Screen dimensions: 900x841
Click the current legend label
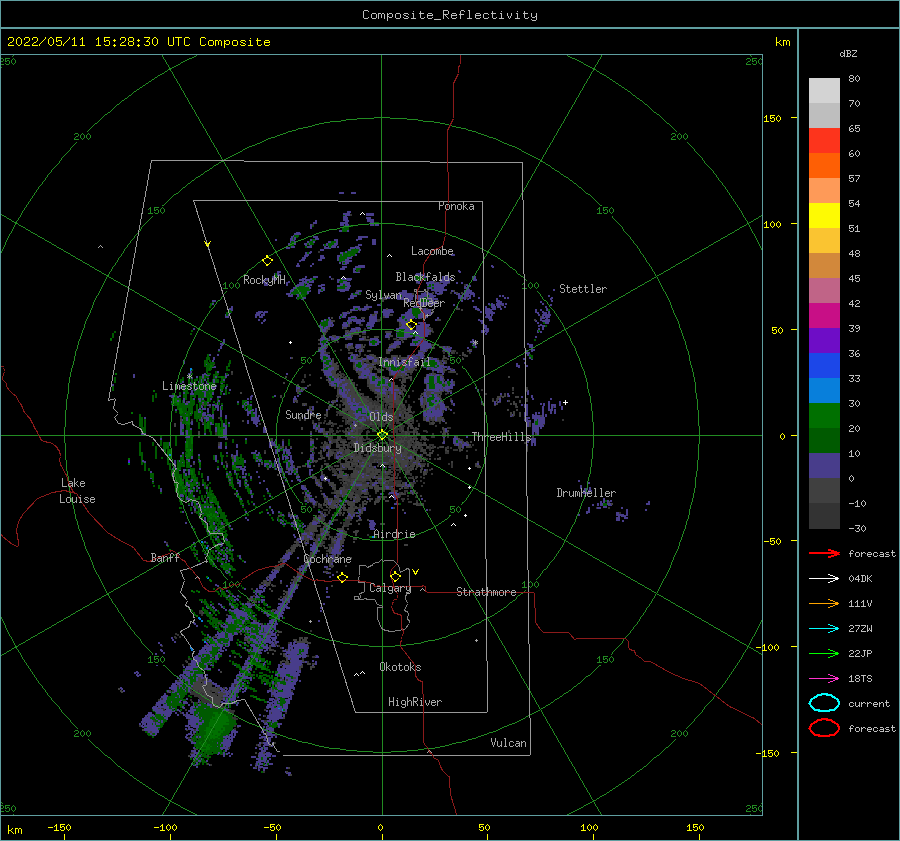pos(869,703)
